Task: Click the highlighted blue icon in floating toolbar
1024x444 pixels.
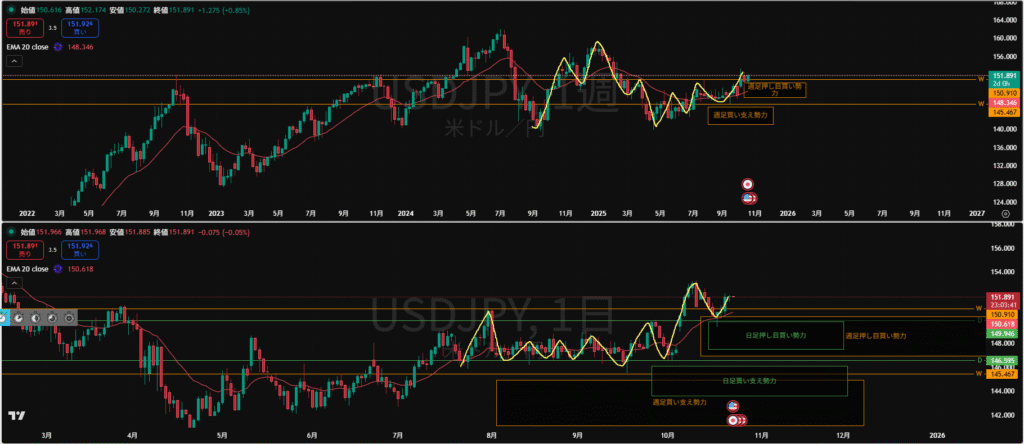Action: pyautogui.click(x=4, y=317)
